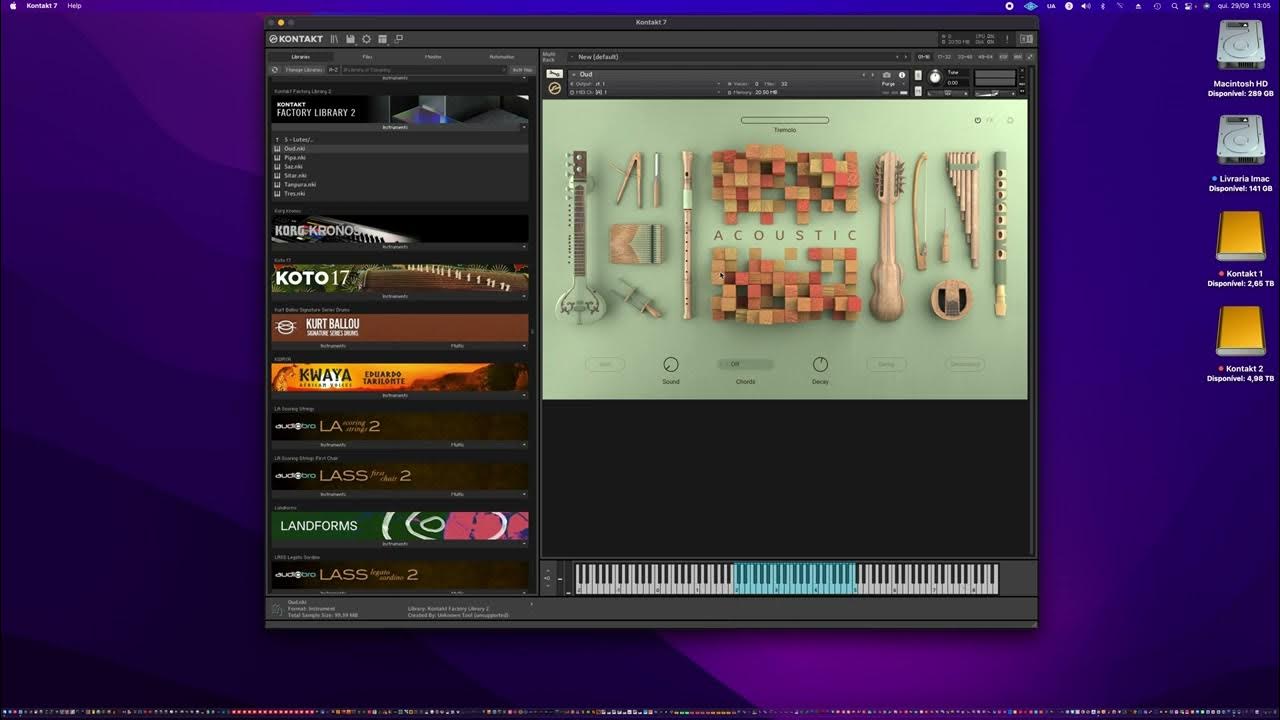Select the 01-16 rack page button
The image size is (1280, 720).
[924, 57]
